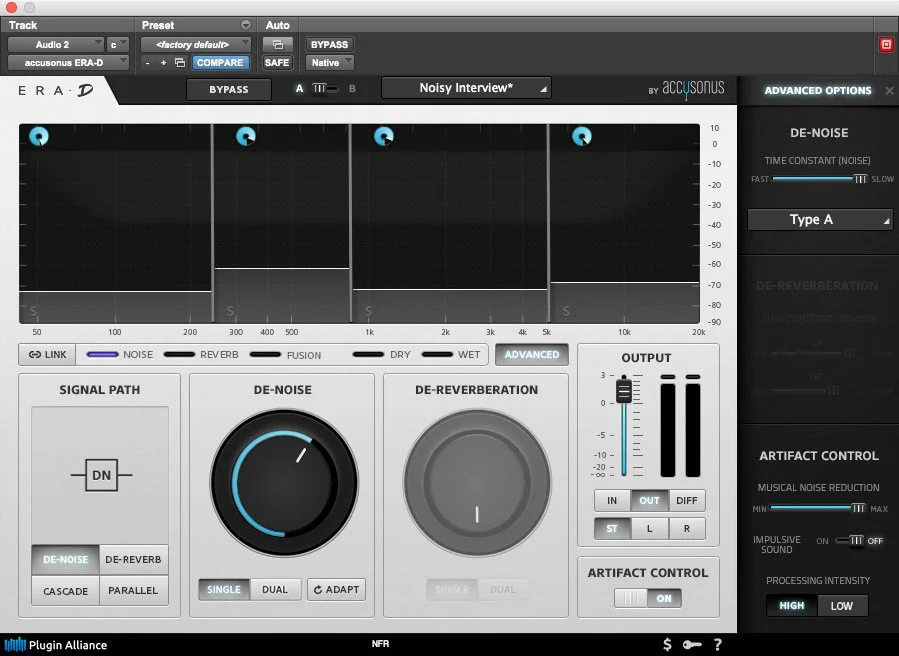Viewport: 899px width, 656px height.
Task: Select LOW processing intensity
Action: point(842,606)
